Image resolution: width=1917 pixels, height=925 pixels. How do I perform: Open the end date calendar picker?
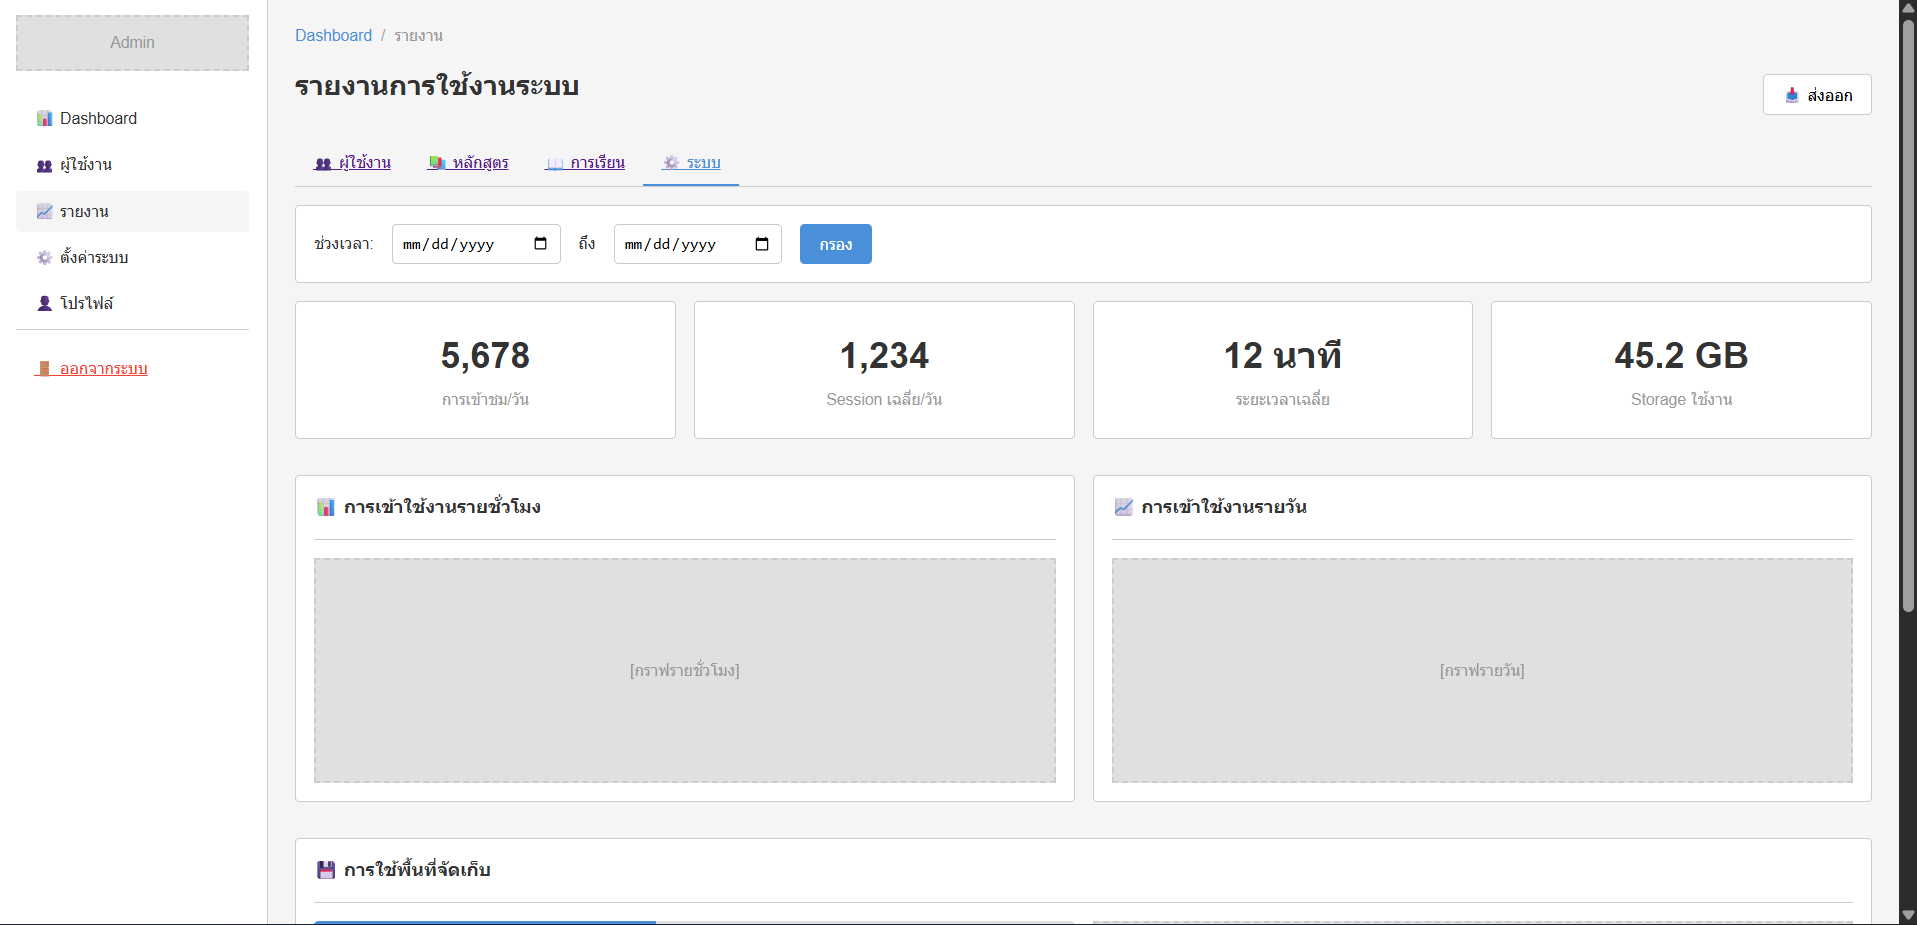[762, 244]
